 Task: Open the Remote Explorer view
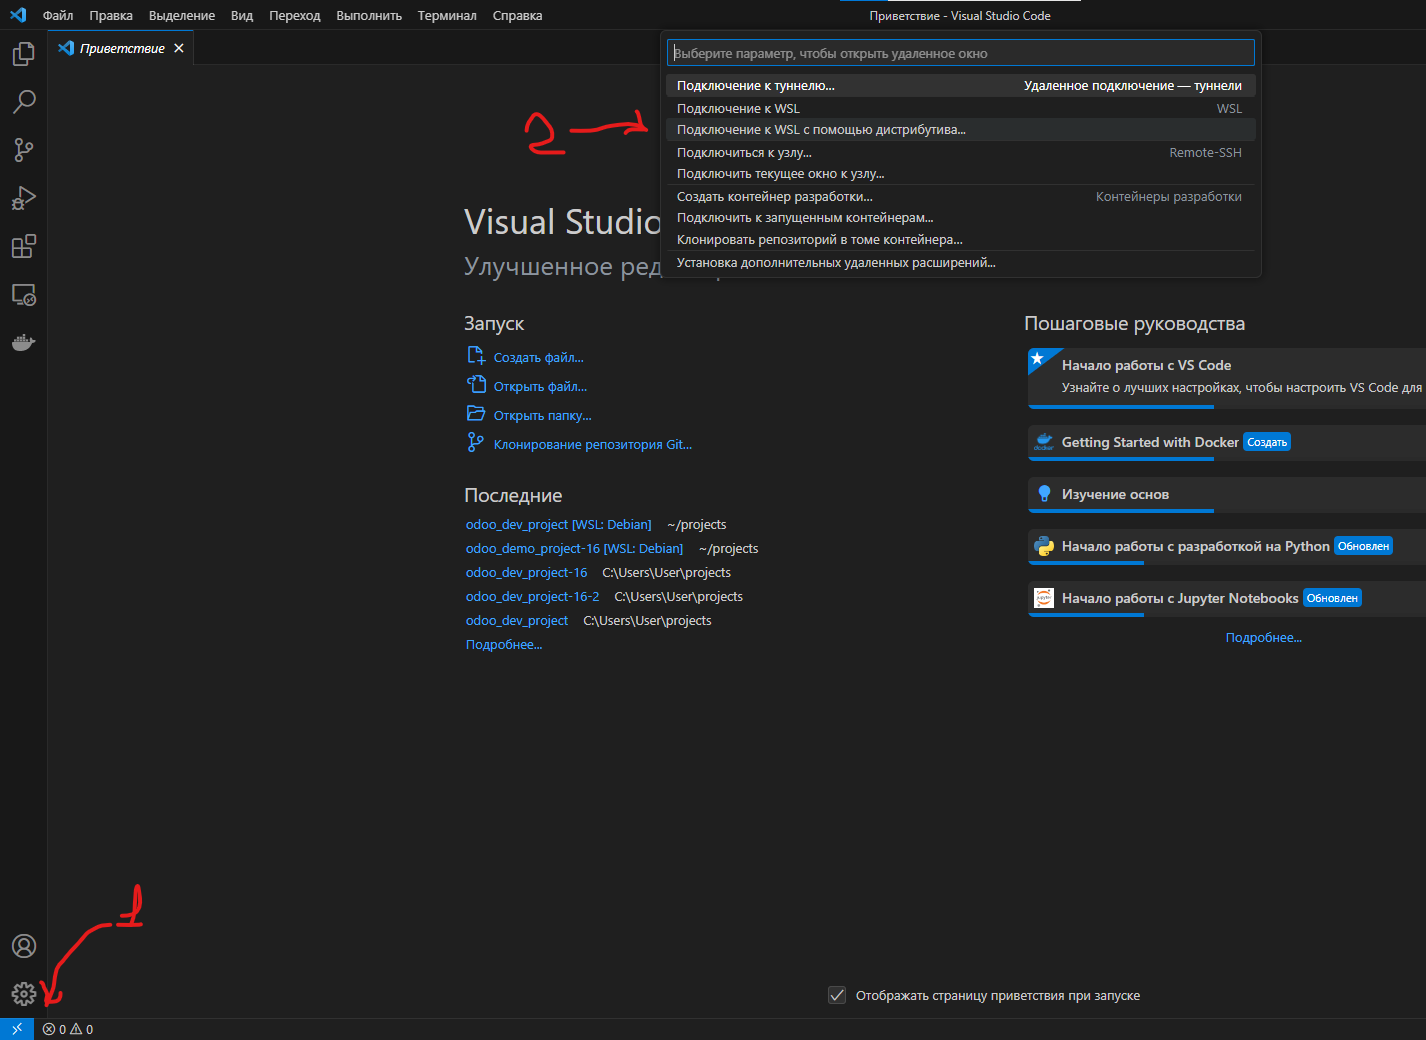click(x=23, y=295)
